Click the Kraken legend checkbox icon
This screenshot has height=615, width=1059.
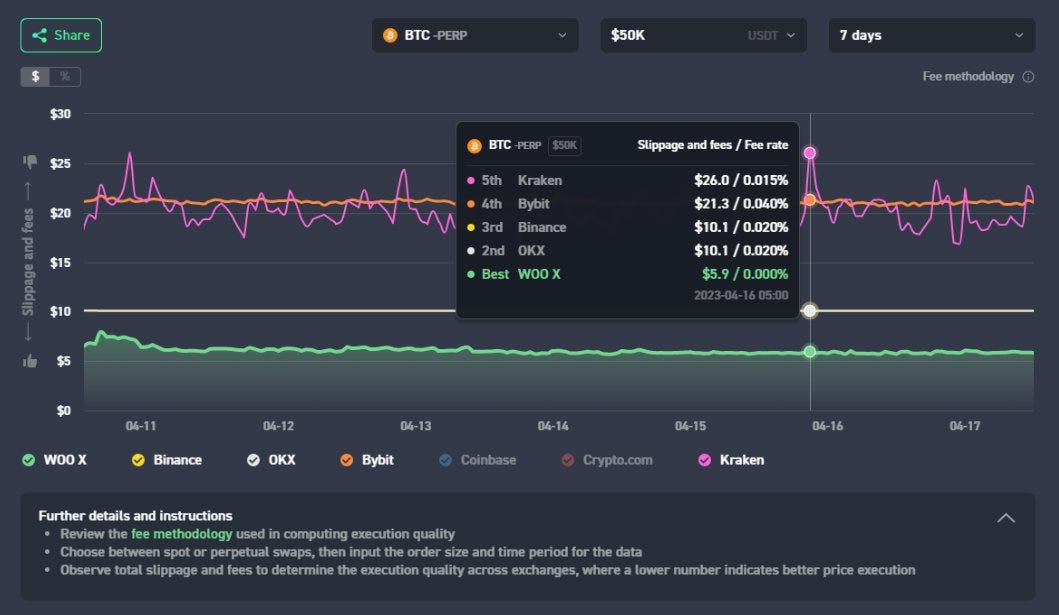[x=704, y=460]
